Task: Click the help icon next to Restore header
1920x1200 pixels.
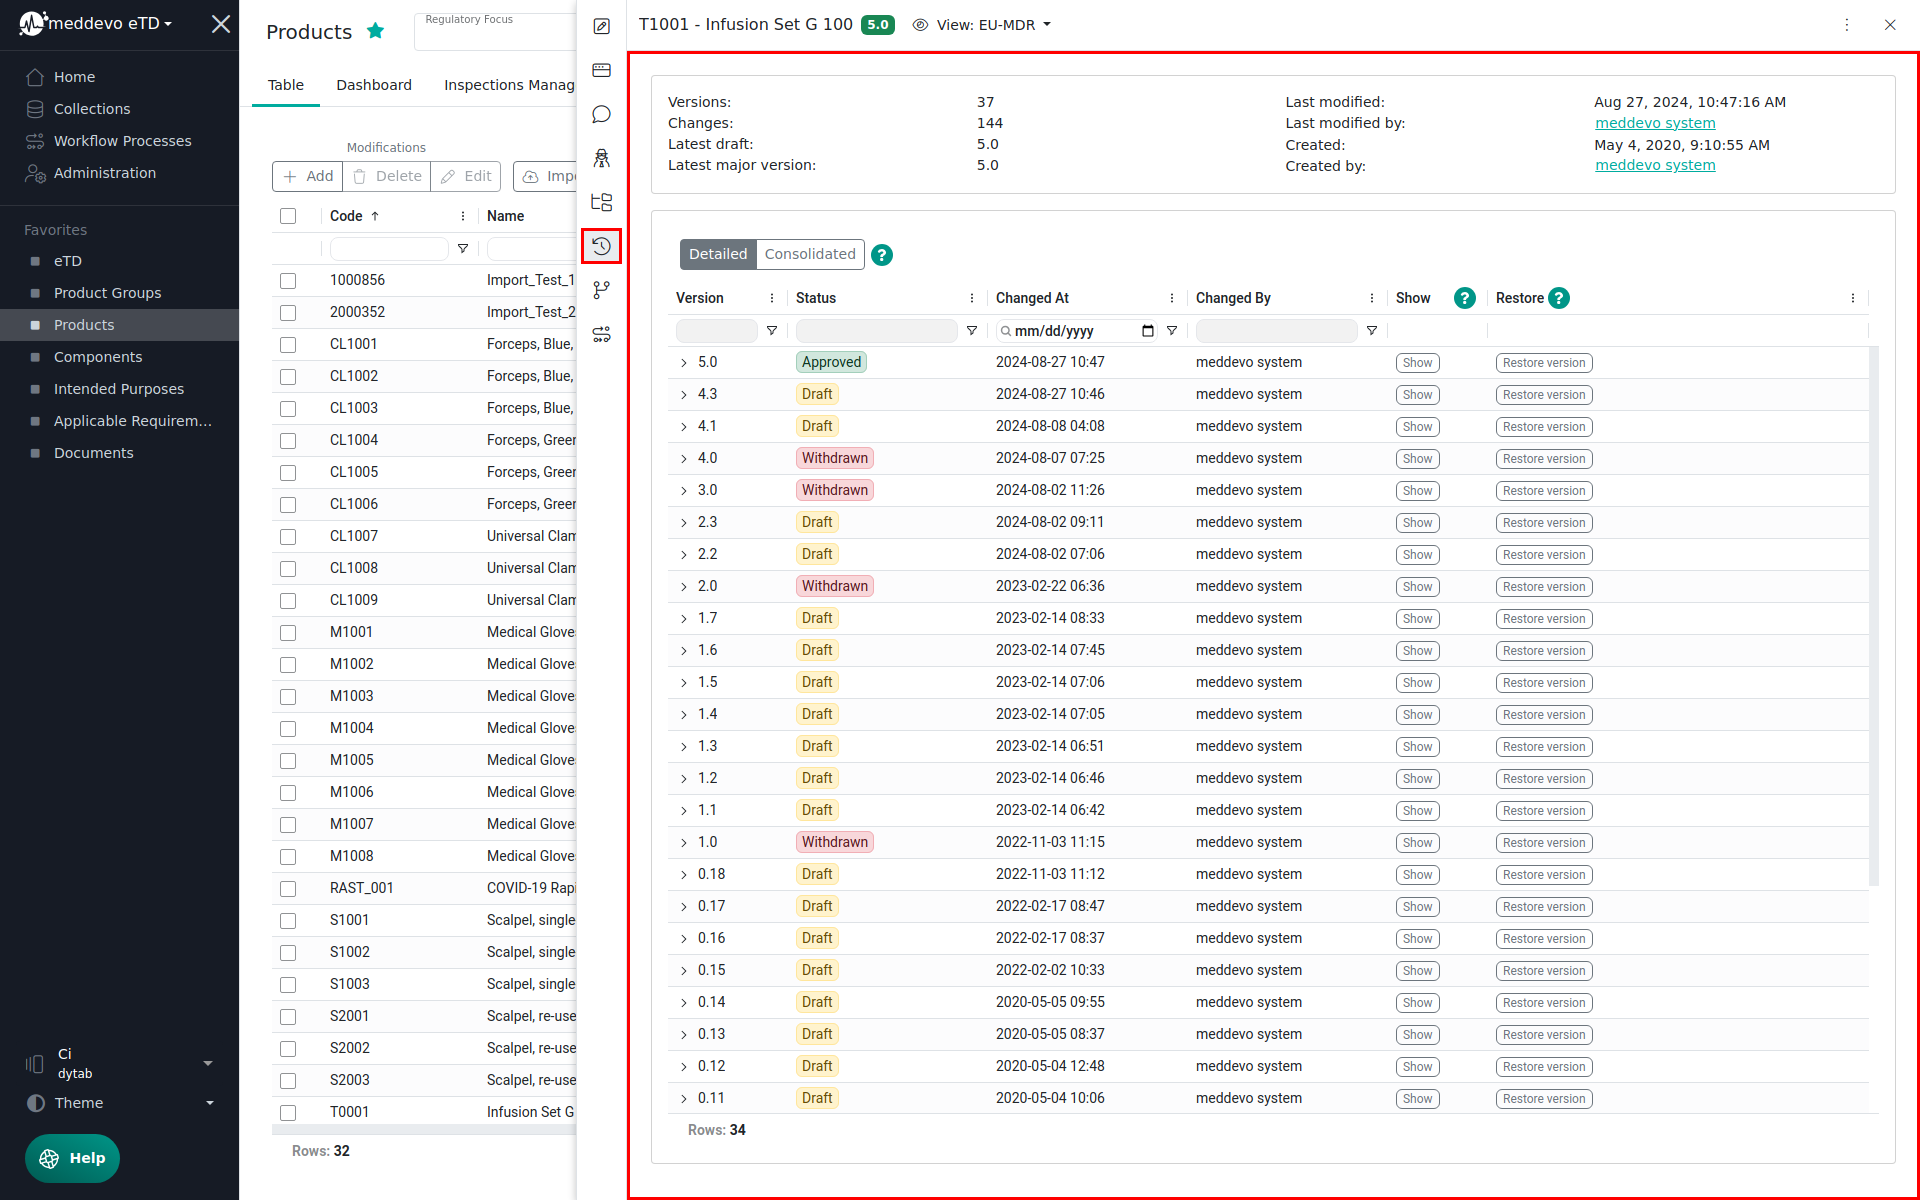Action: pyautogui.click(x=1559, y=298)
